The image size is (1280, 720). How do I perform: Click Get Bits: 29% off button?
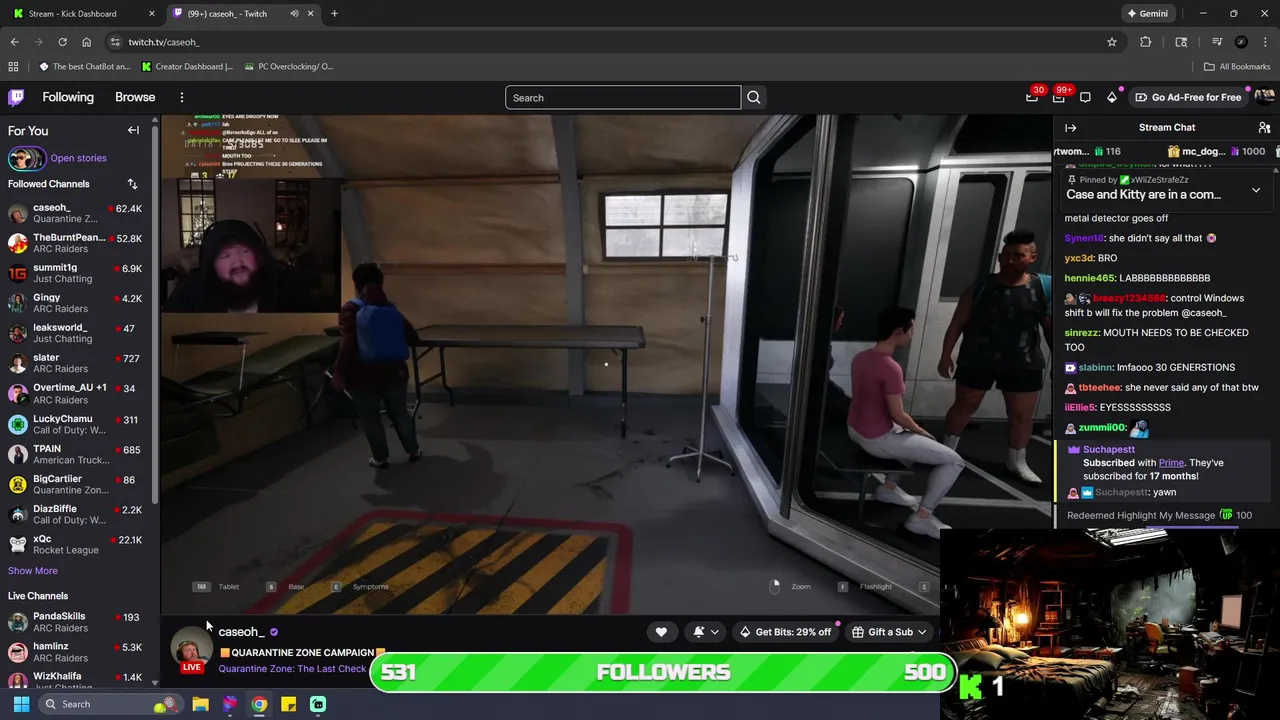point(785,632)
